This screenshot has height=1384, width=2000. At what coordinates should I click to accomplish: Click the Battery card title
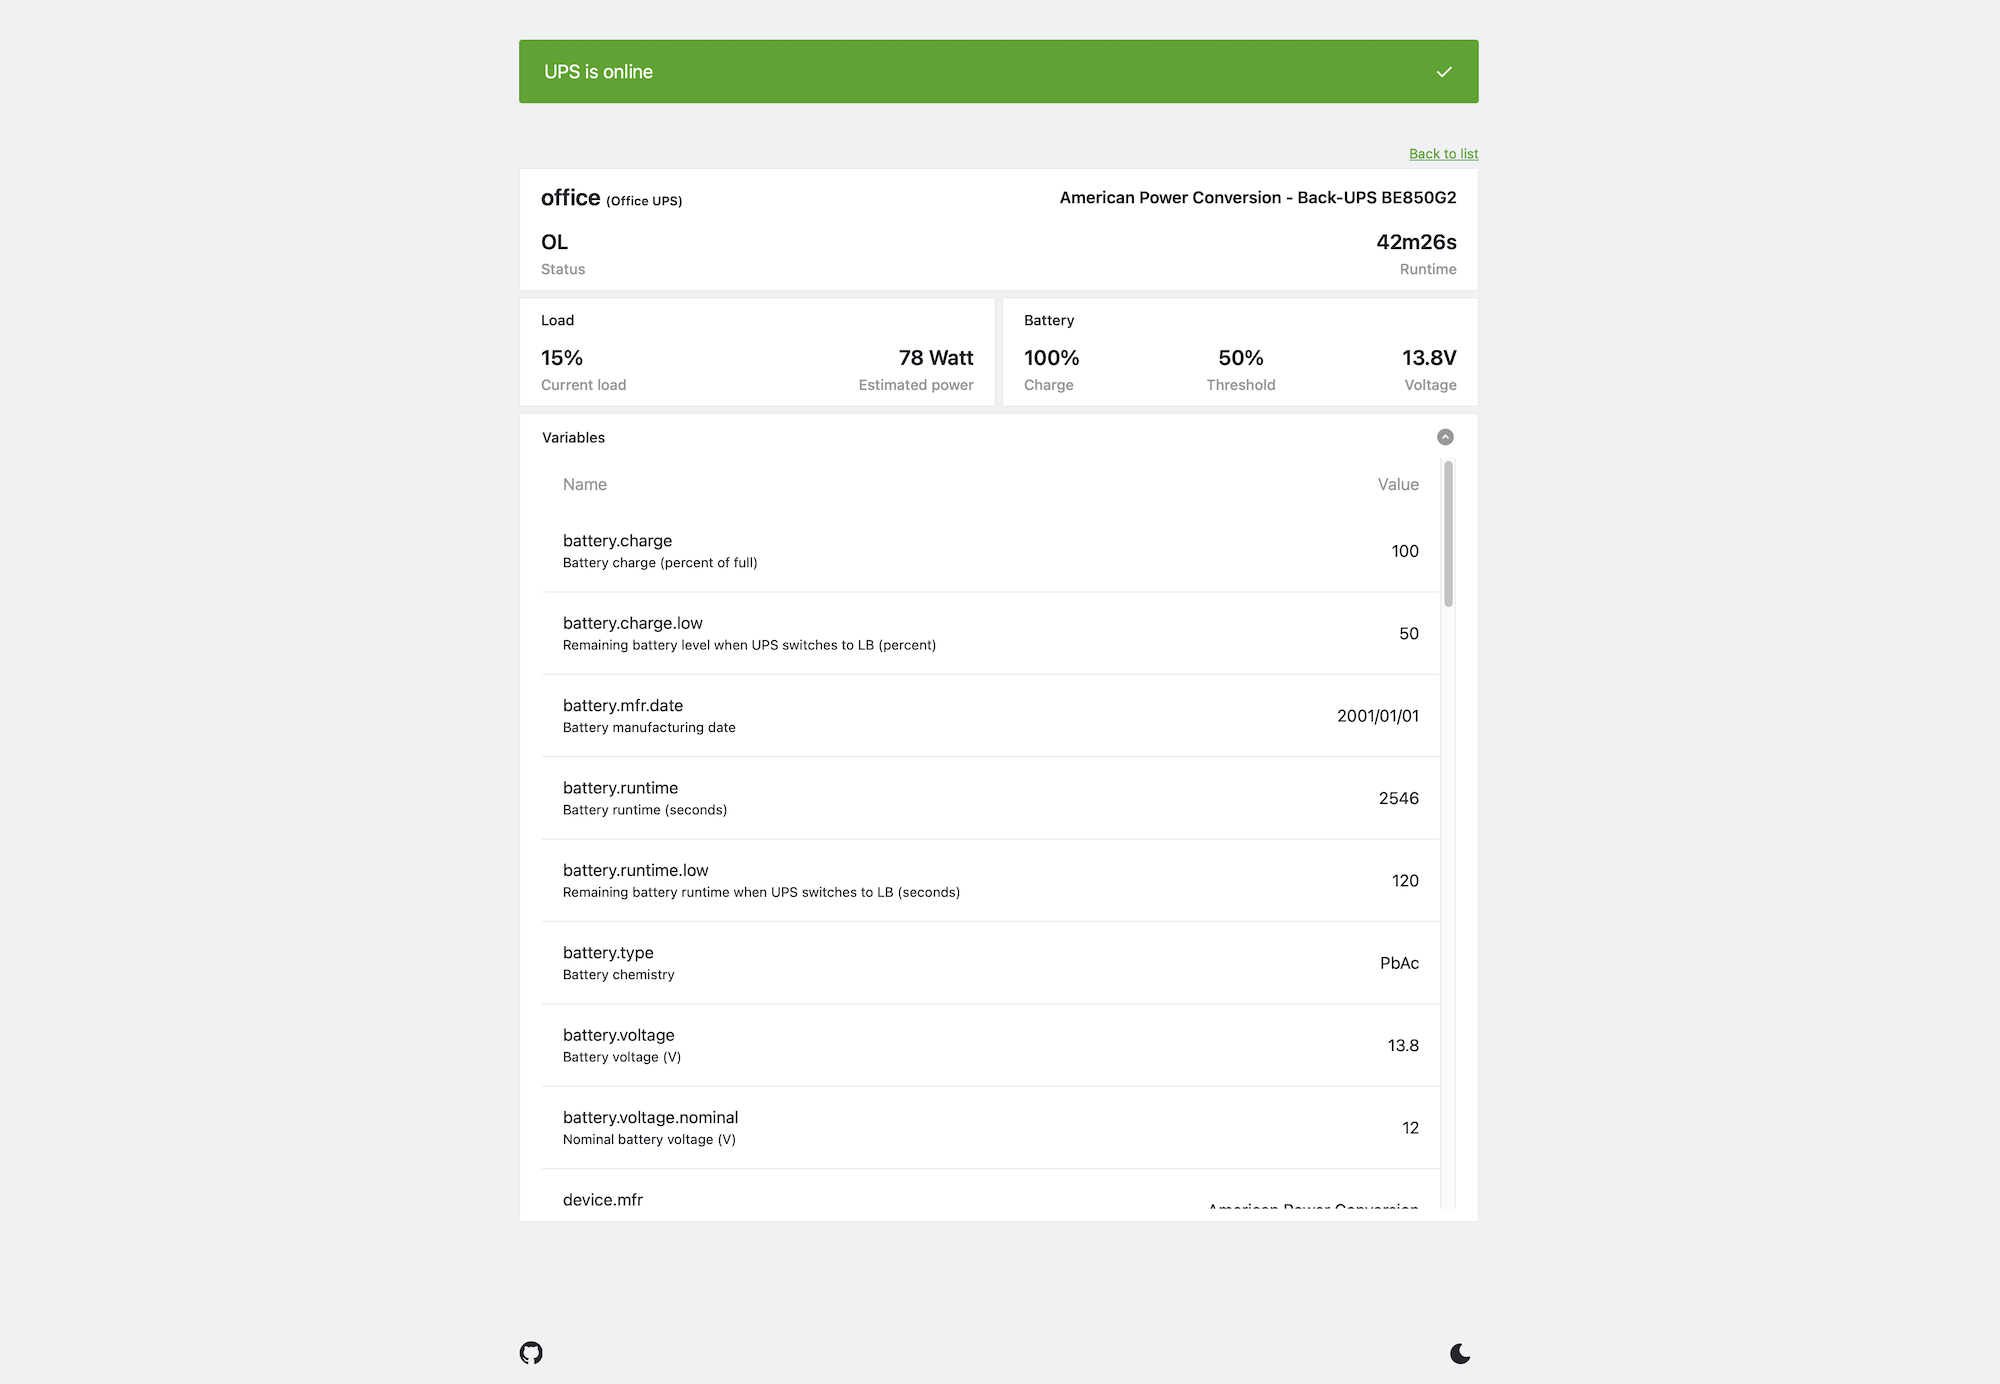pos(1049,320)
